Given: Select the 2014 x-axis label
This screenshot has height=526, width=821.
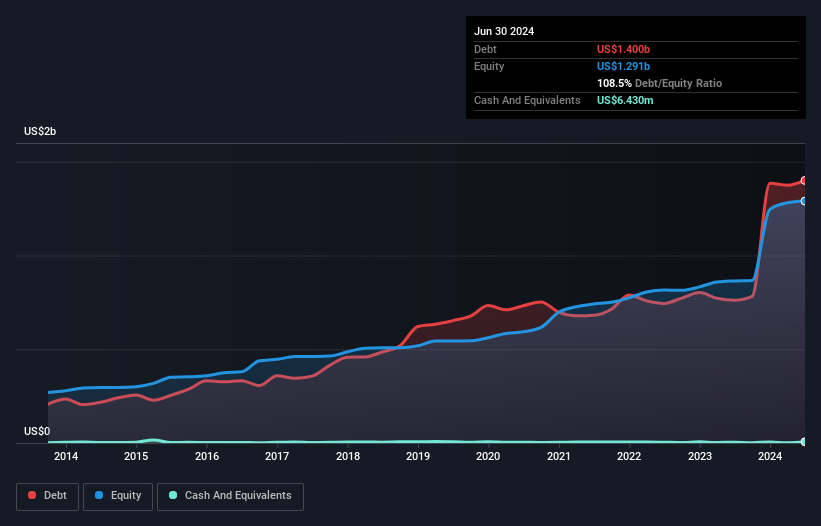Looking at the screenshot, I should [x=66, y=456].
